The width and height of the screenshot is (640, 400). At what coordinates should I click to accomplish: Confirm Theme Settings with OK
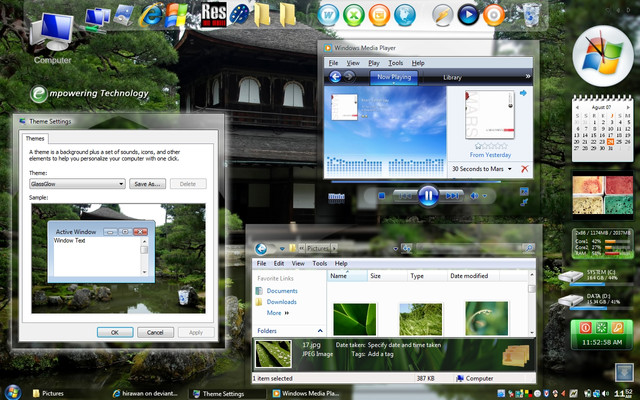click(115, 332)
